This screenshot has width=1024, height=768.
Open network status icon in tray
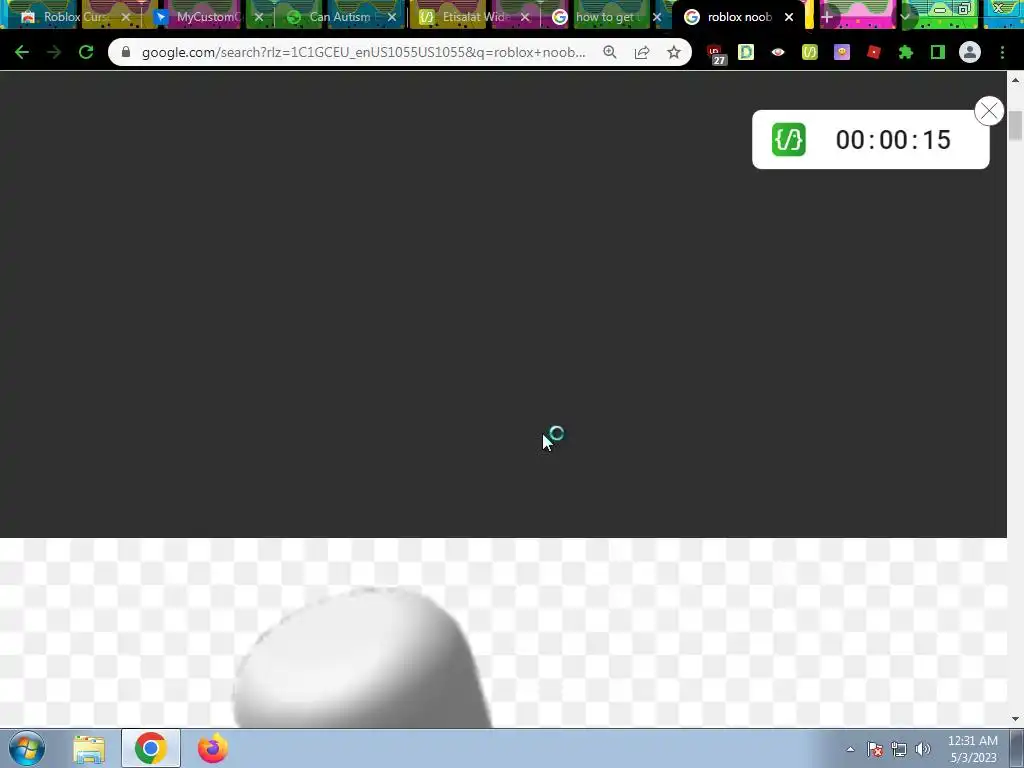[x=899, y=749]
